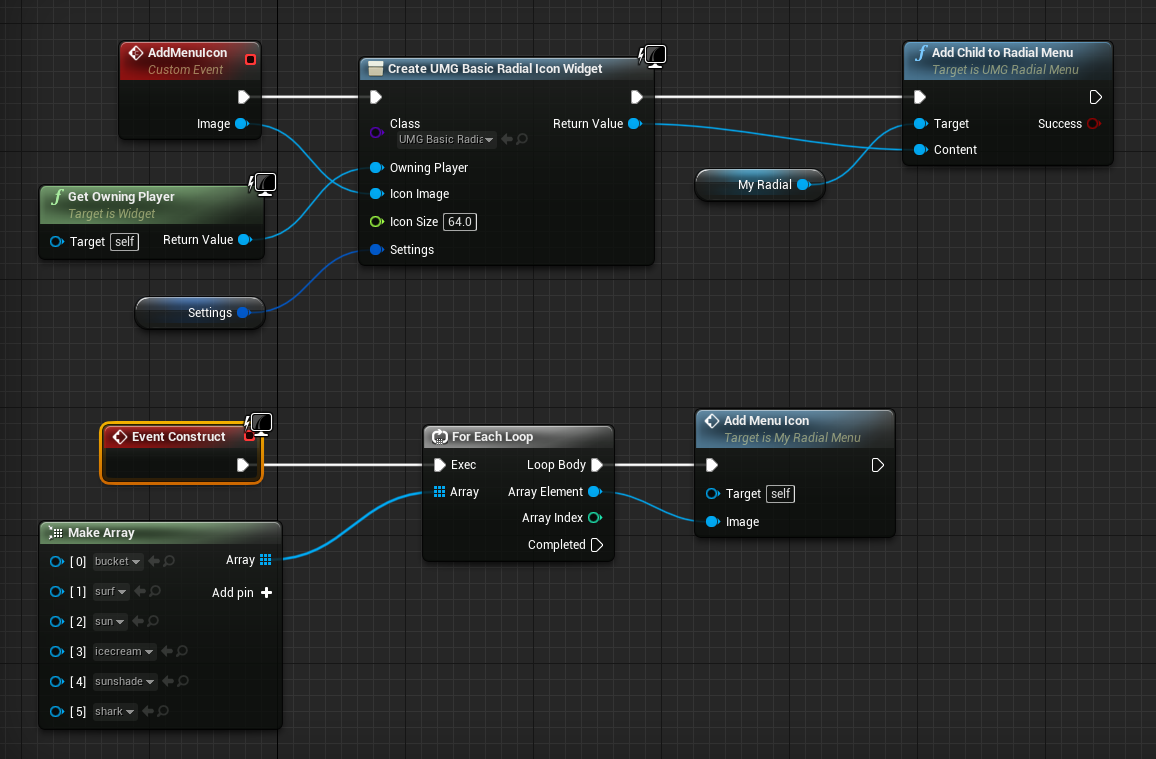Click the self Target field on Get Owning Player
This screenshot has height=759, width=1156.
[x=124, y=241]
